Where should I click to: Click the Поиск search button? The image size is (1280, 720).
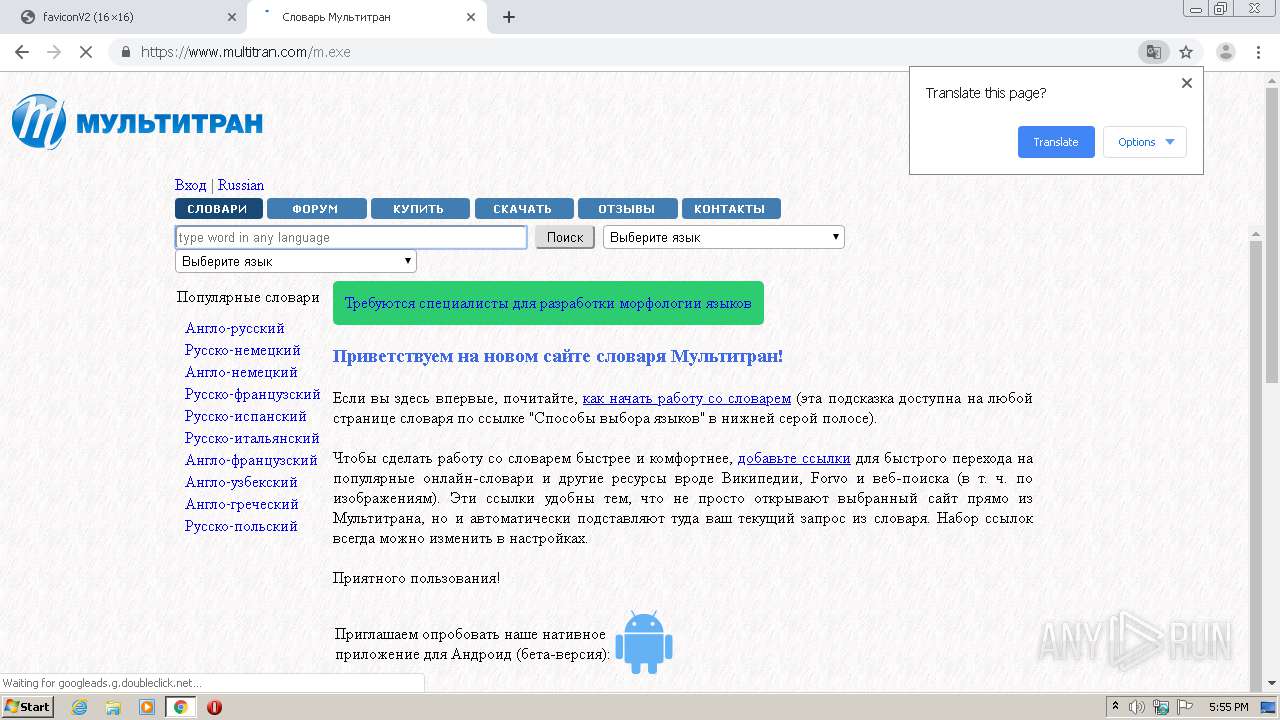pos(565,237)
